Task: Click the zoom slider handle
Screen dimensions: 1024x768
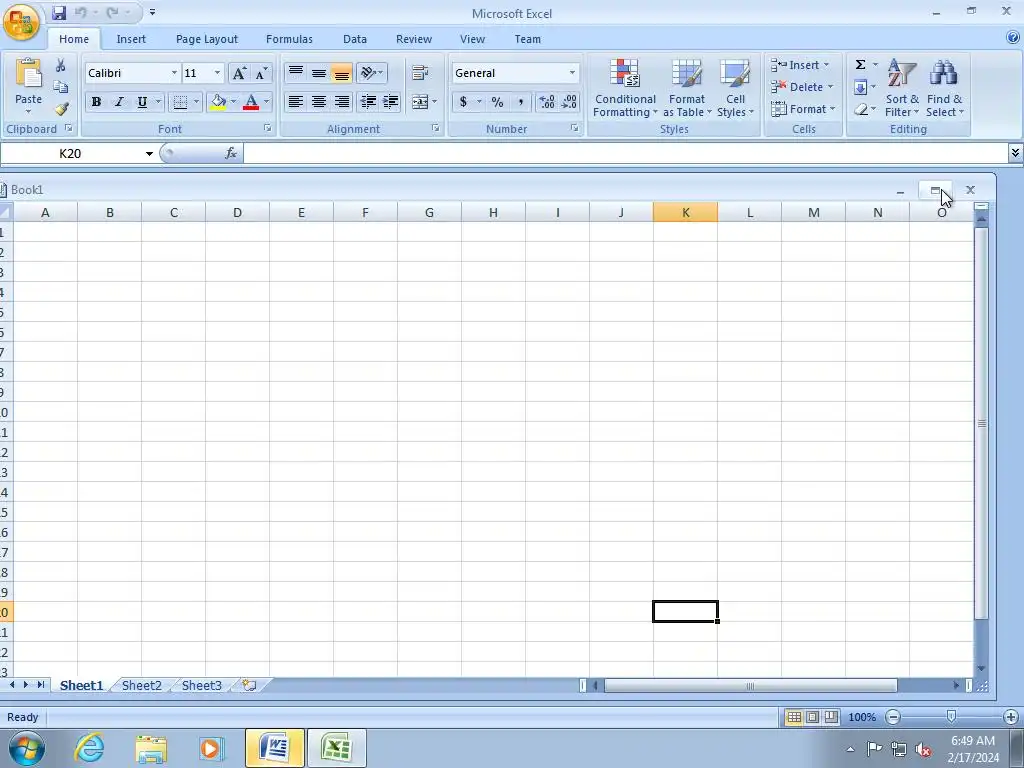Action: tap(952, 717)
